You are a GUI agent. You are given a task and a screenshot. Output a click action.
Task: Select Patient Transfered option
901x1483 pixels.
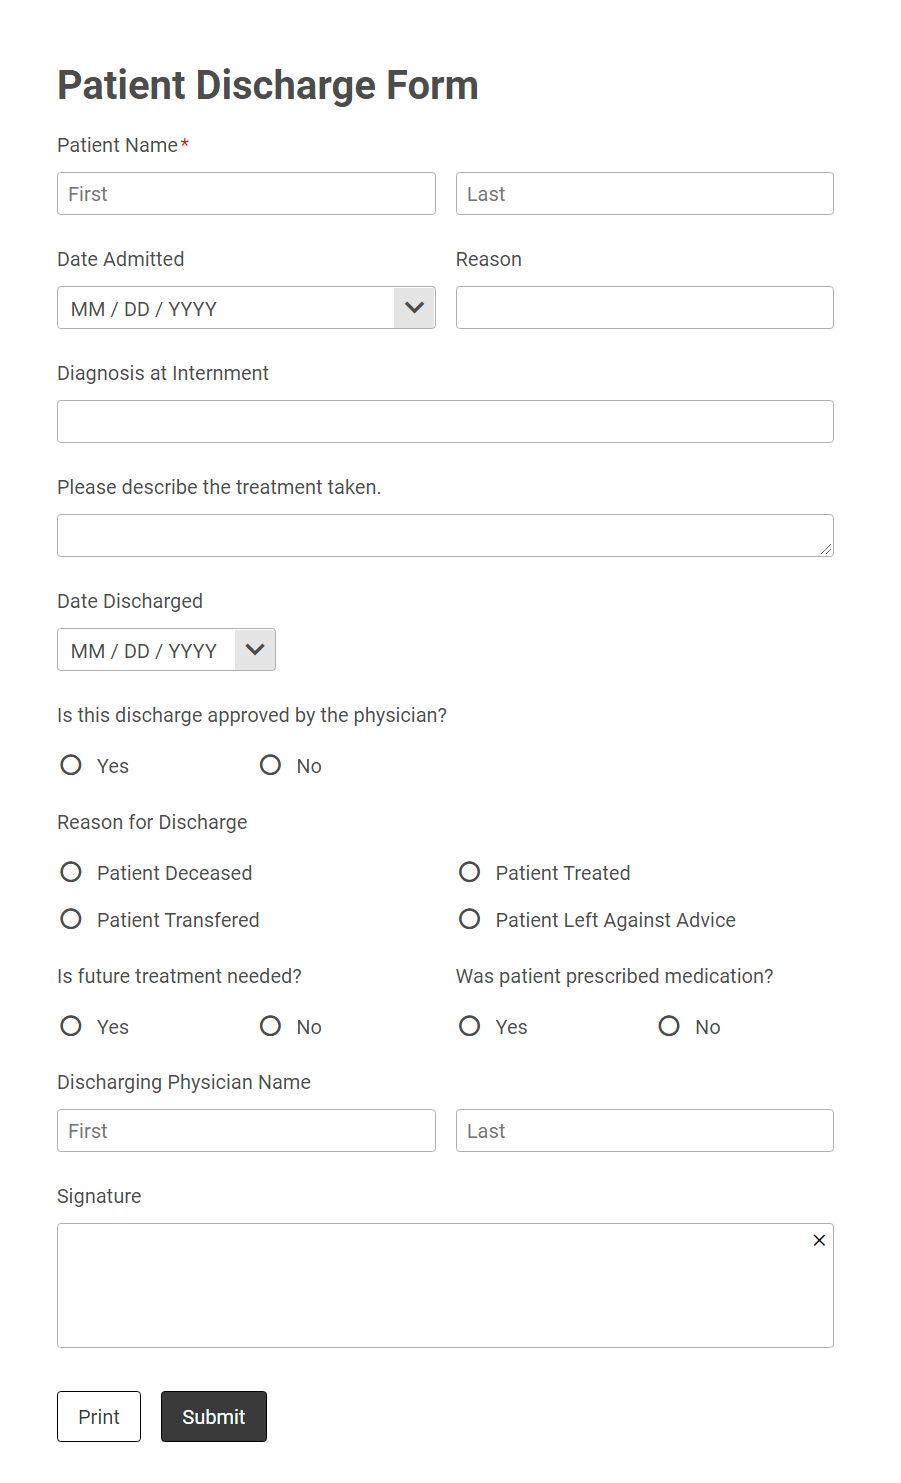(x=70, y=919)
